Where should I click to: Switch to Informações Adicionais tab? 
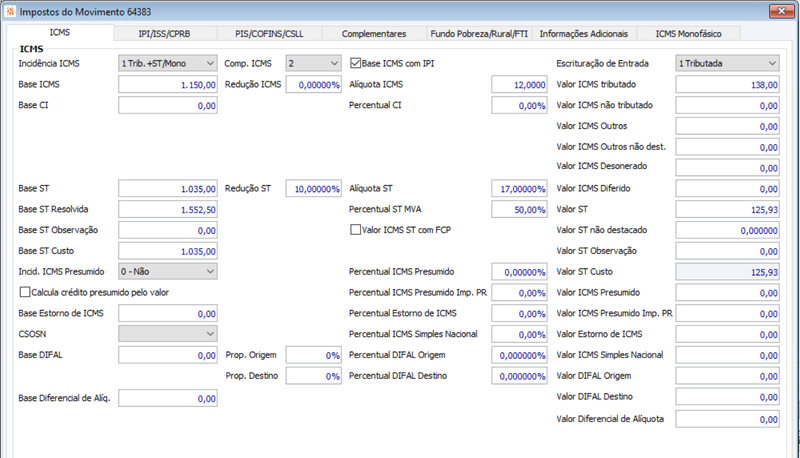[x=584, y=34]
